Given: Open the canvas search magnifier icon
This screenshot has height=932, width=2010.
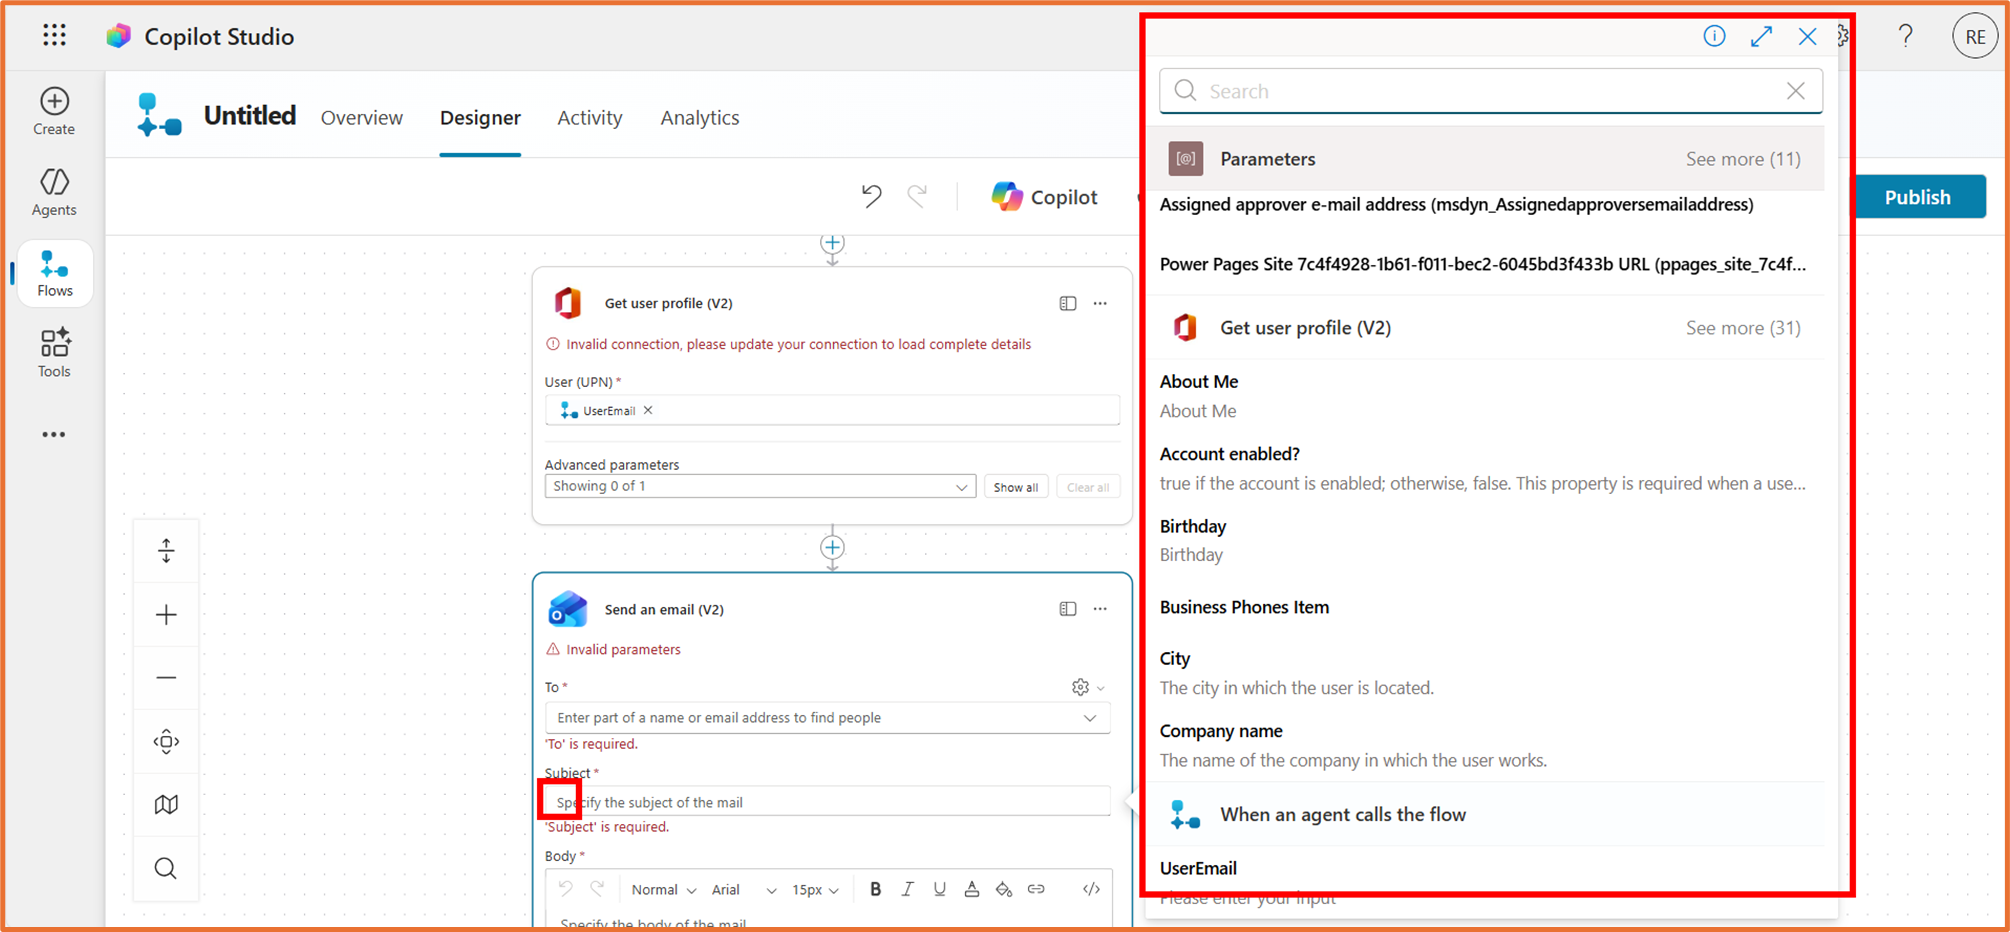Looking at the screenshot, I should tap(166, 868).
